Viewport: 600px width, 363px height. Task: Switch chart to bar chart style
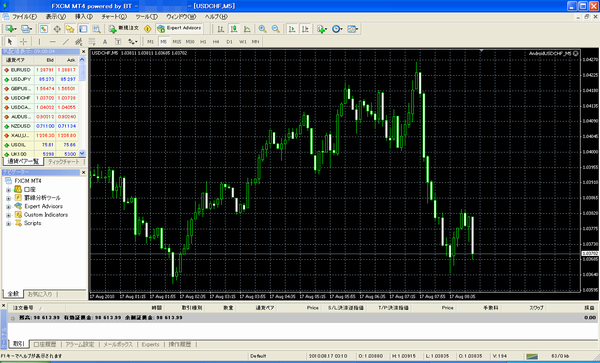221,29
